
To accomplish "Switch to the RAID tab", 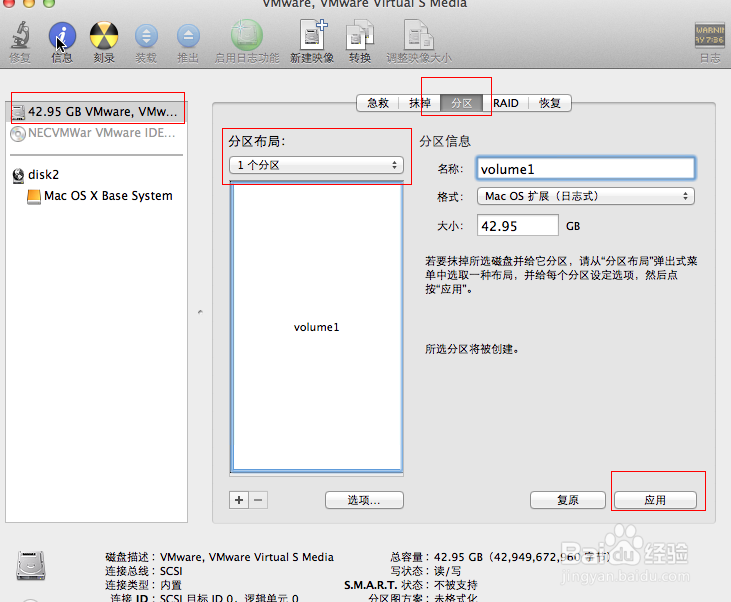I will pyautogui.click(x=506, y=103).
